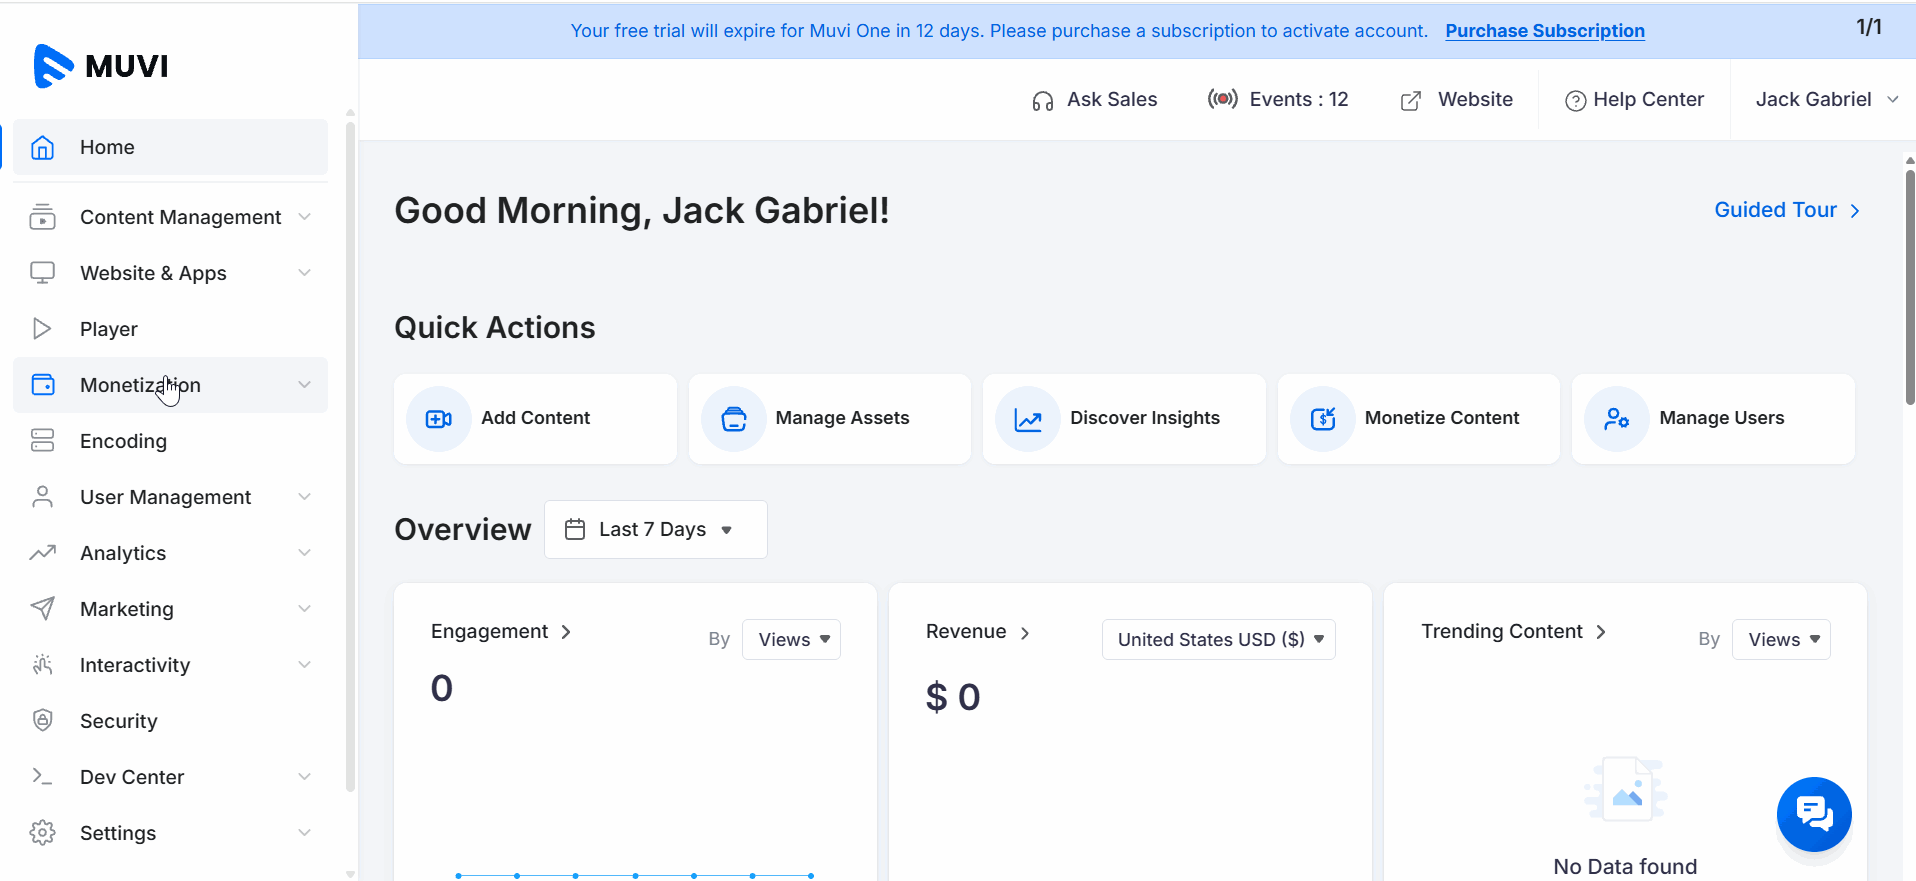
Task: Click the Manage Assets icon
Action: click(x=734, y=419)
